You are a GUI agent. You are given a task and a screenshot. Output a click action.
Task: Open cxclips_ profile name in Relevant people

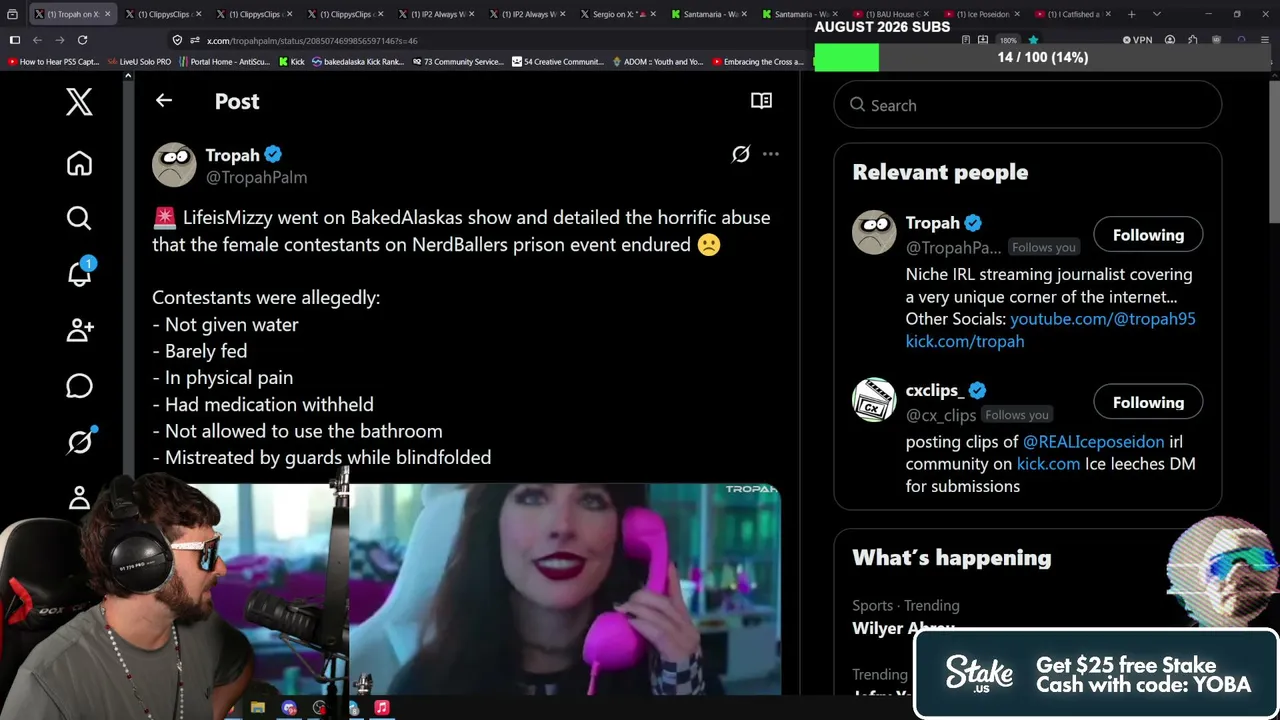[x=935, y=390]
